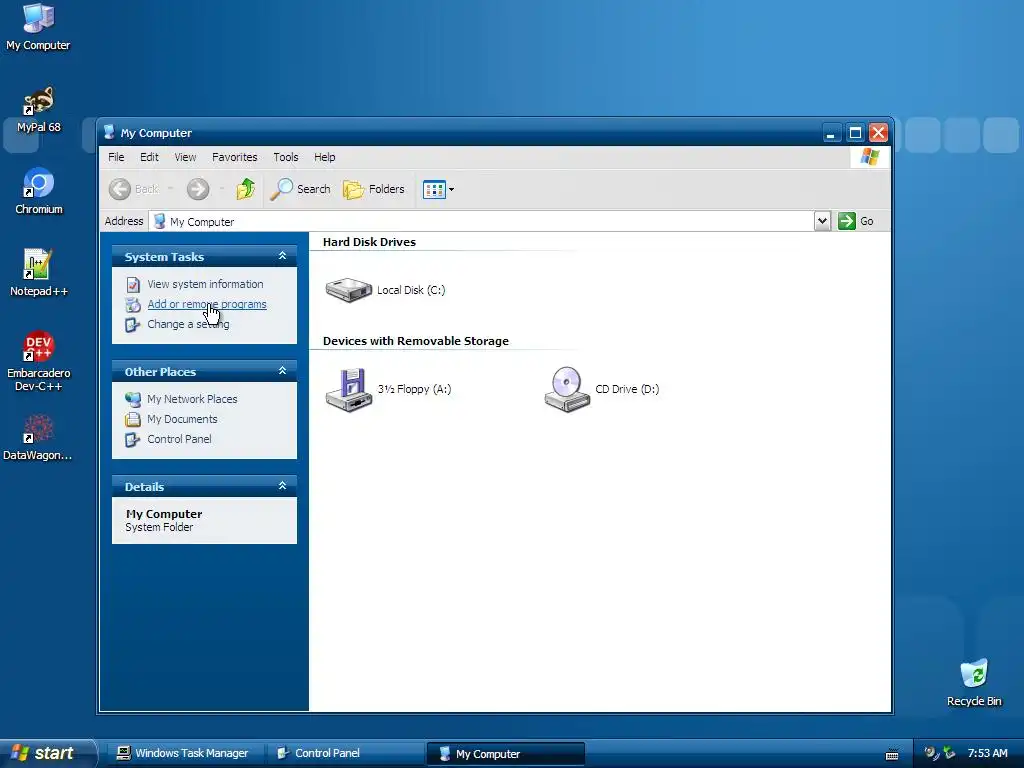Open the Favorites menu

pyautogui.click(x=234, y=157)
